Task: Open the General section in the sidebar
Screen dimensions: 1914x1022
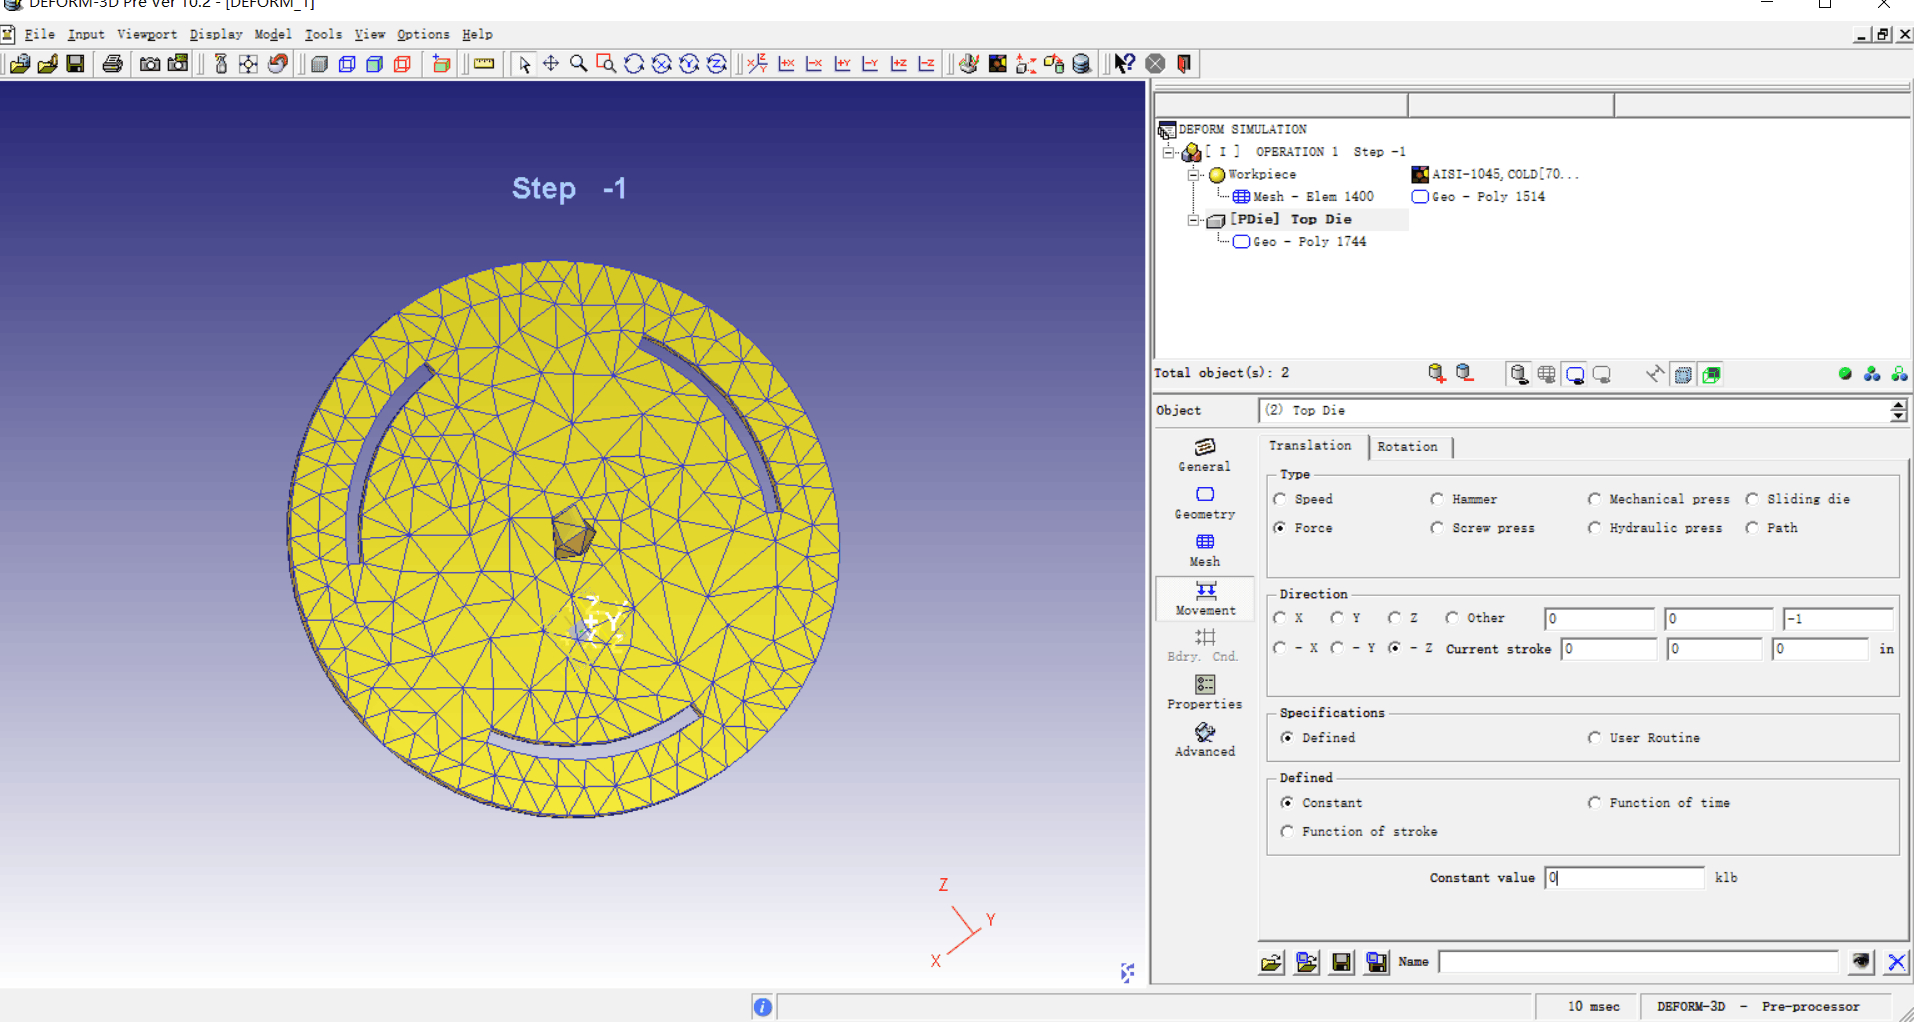Action: (x=1205, y=455)
